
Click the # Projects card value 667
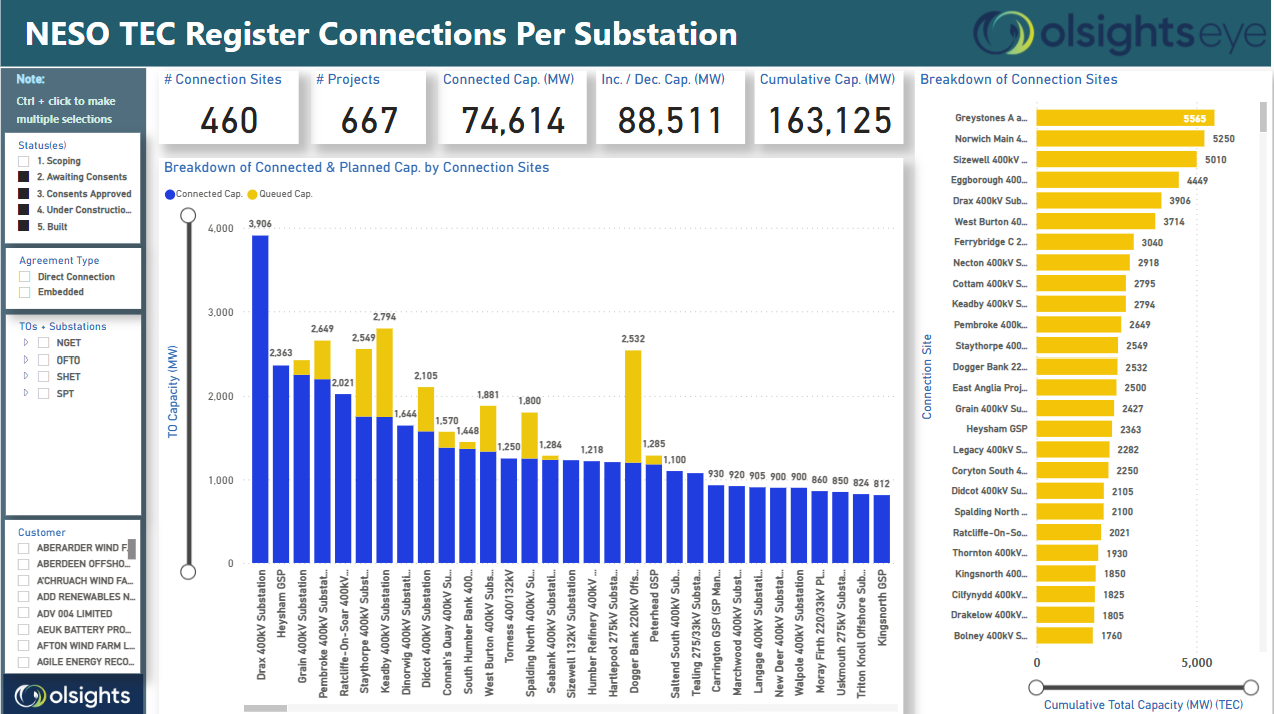point(369,121)
